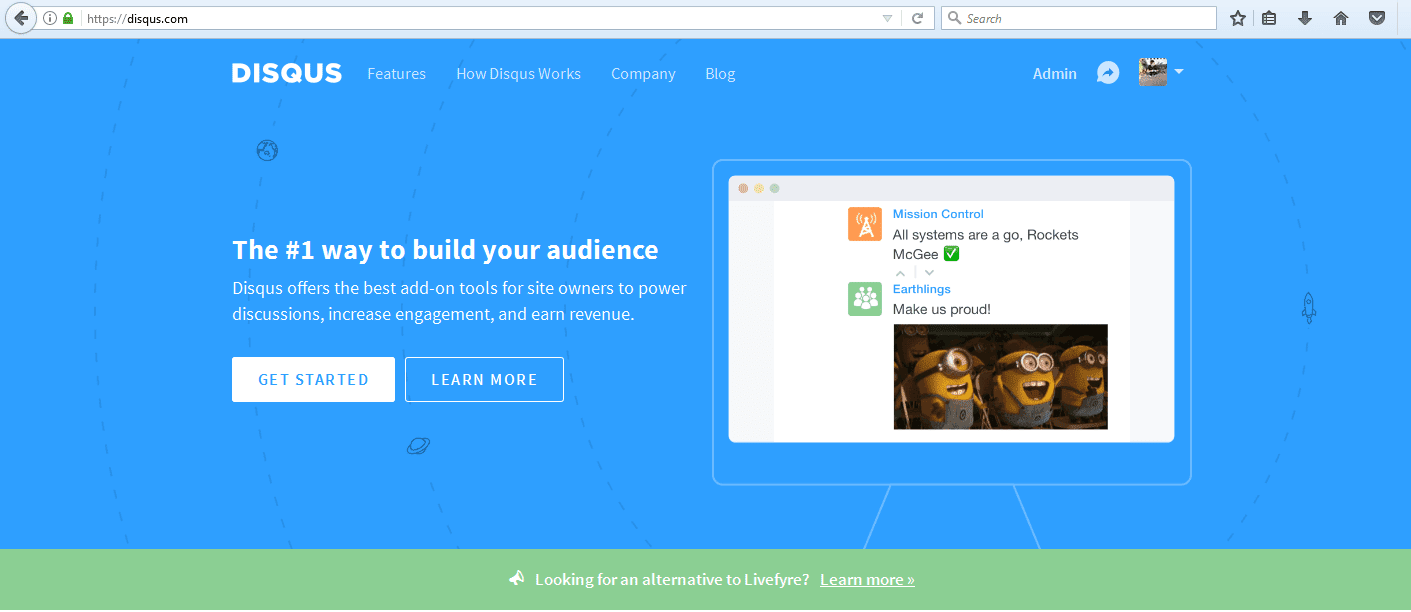Image resolution: width=1411 pixels, height=612 pixels.
Task: Click the browser back arrow button
Action: tap(20, 18)
